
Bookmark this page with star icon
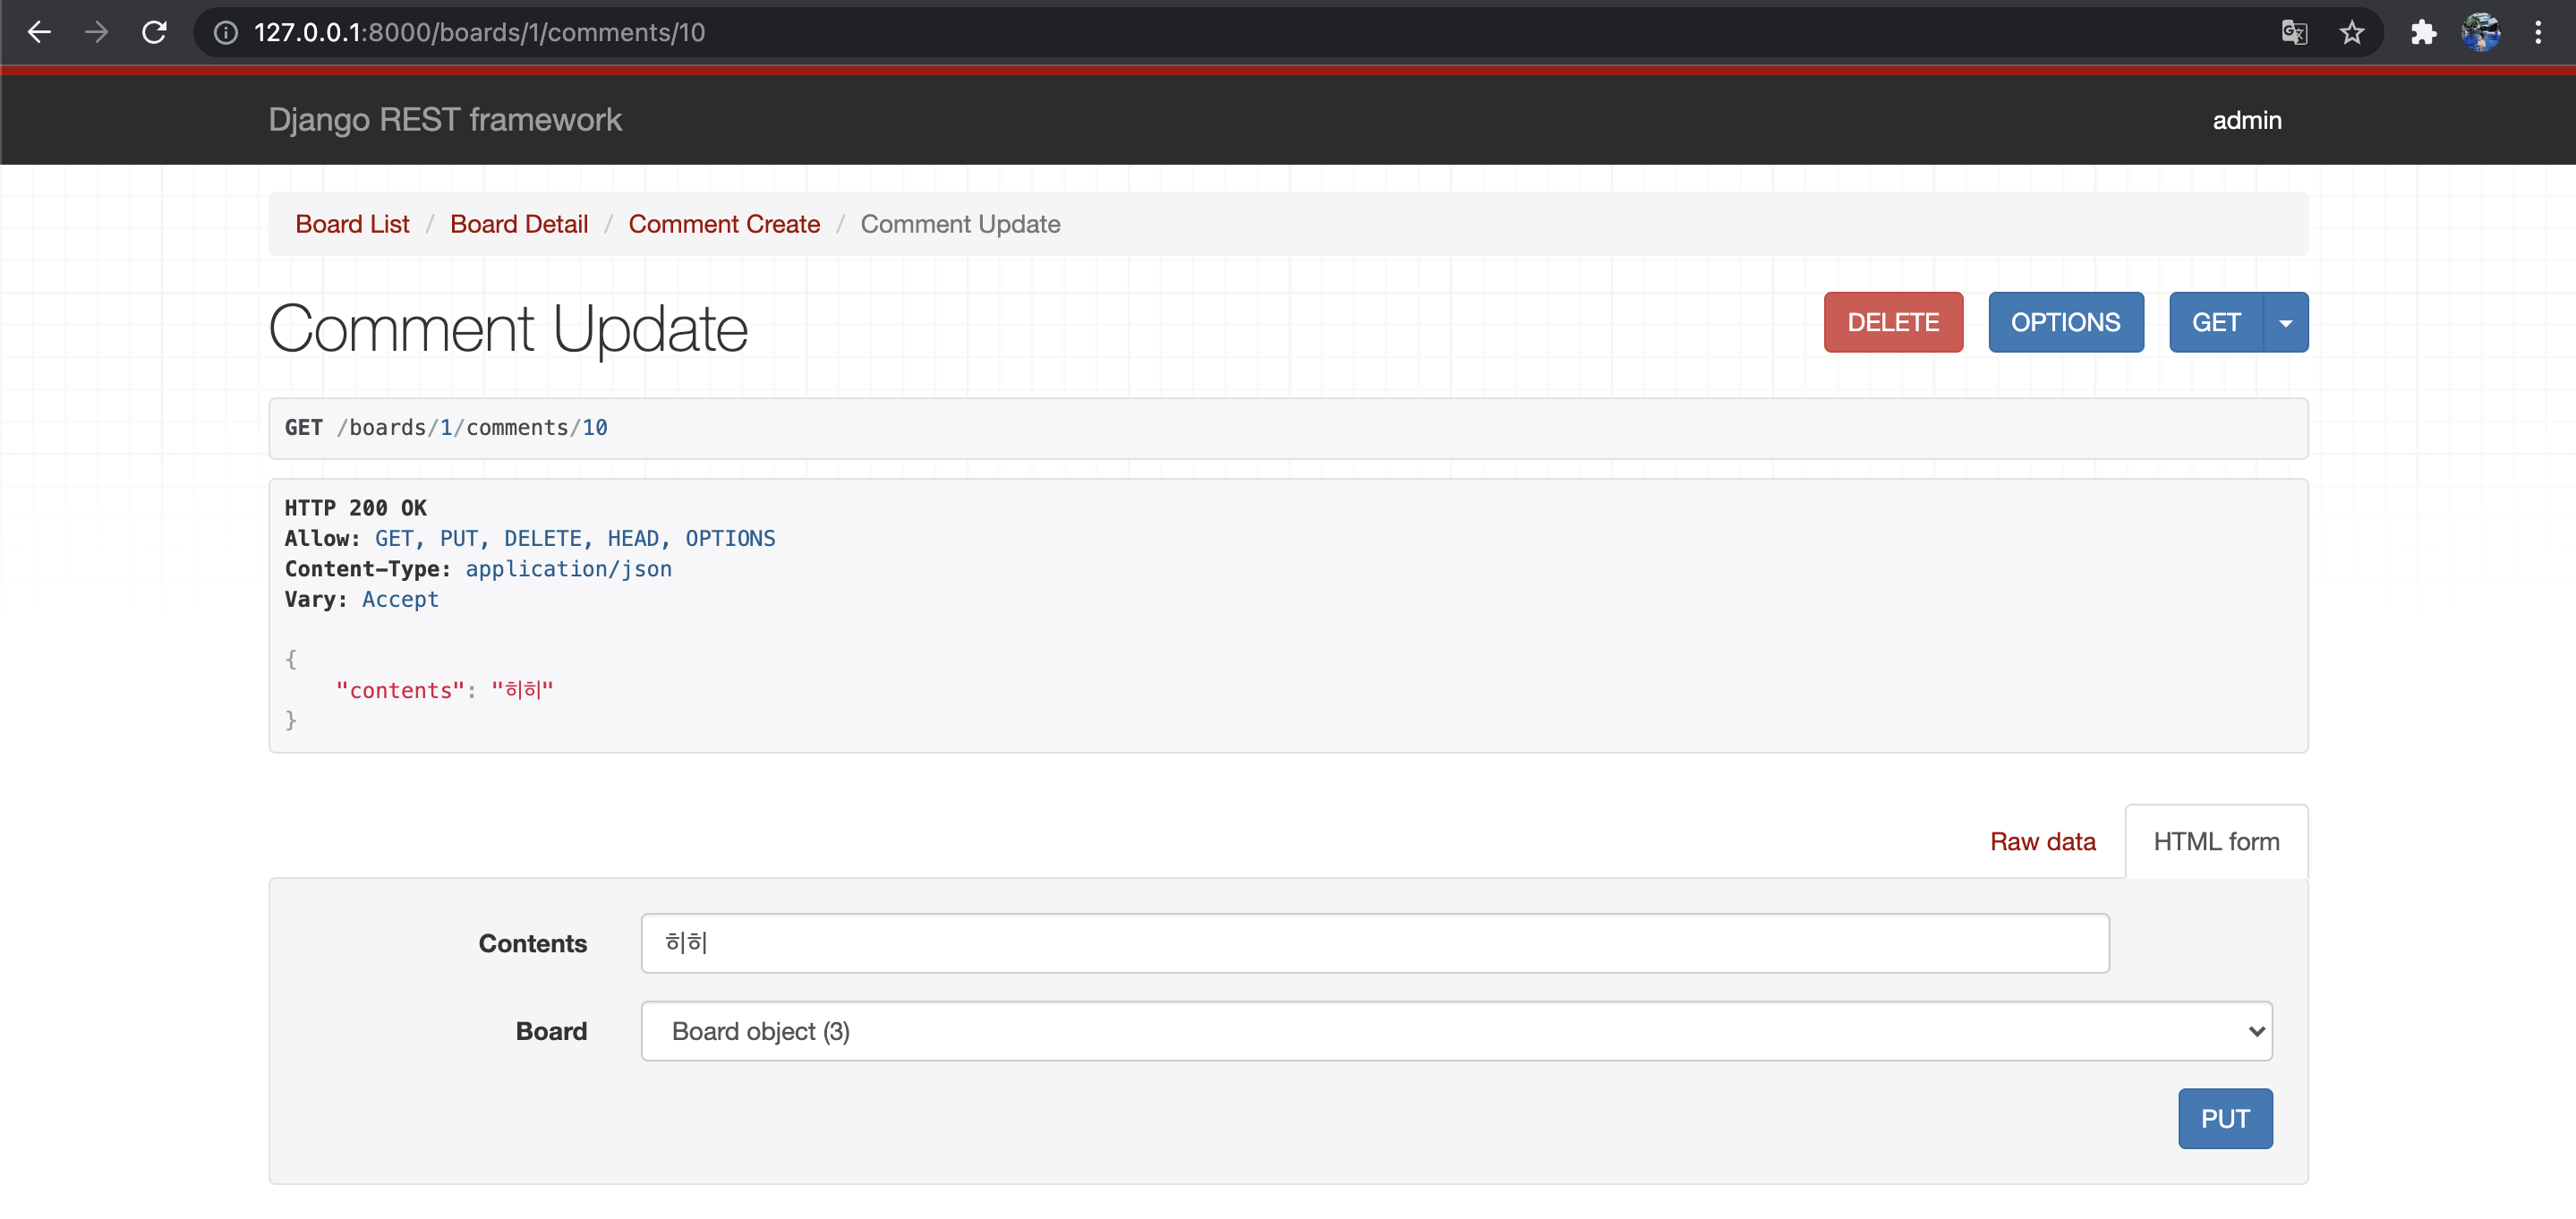click(2352, 32)
